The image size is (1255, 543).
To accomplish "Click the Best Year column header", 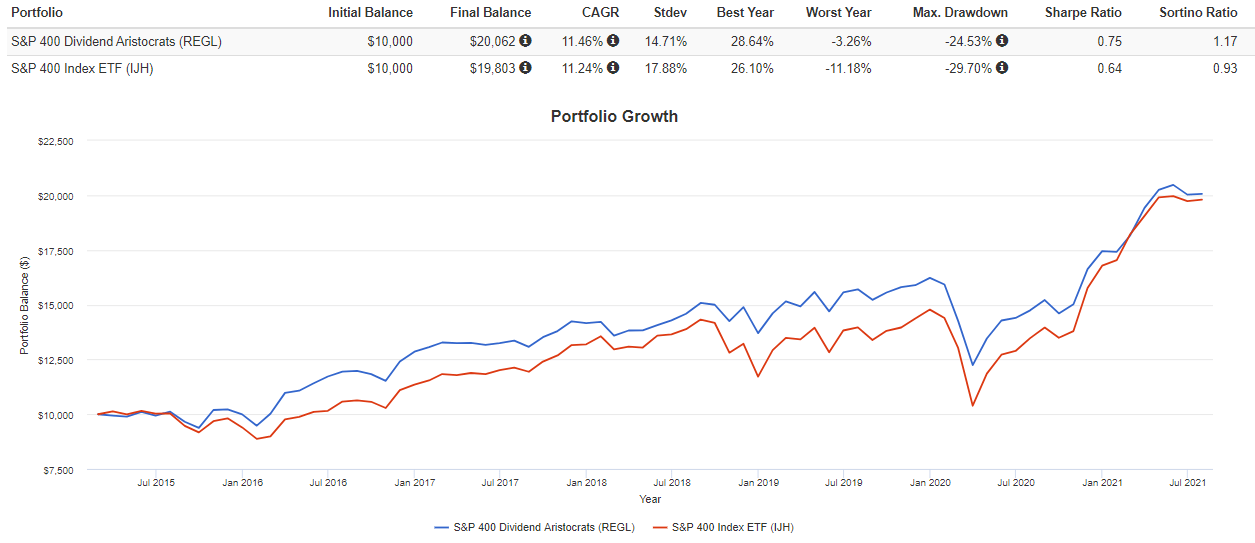I will point(746,13).
